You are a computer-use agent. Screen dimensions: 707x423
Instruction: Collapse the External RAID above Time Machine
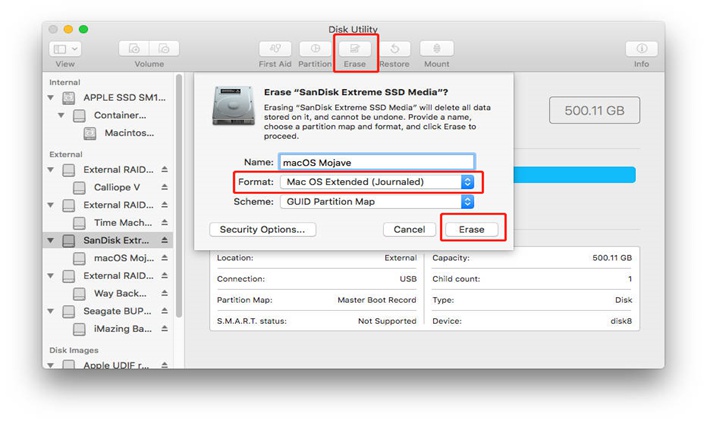(x=51, y=205)
